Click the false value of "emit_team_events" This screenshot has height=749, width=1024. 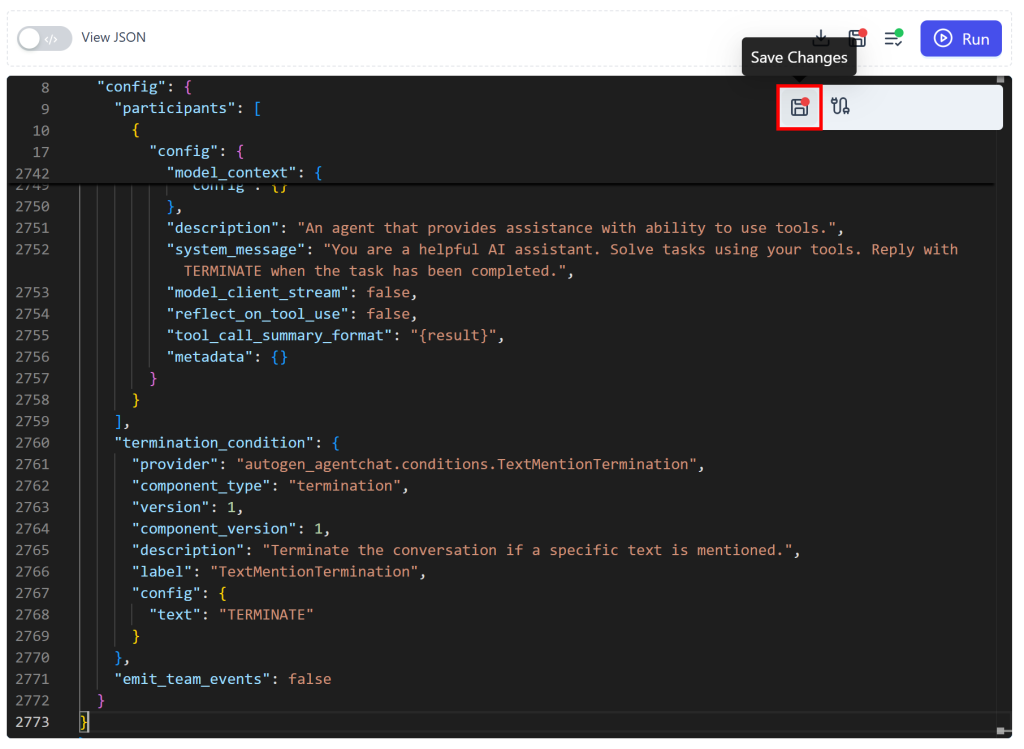click(309, 679)
